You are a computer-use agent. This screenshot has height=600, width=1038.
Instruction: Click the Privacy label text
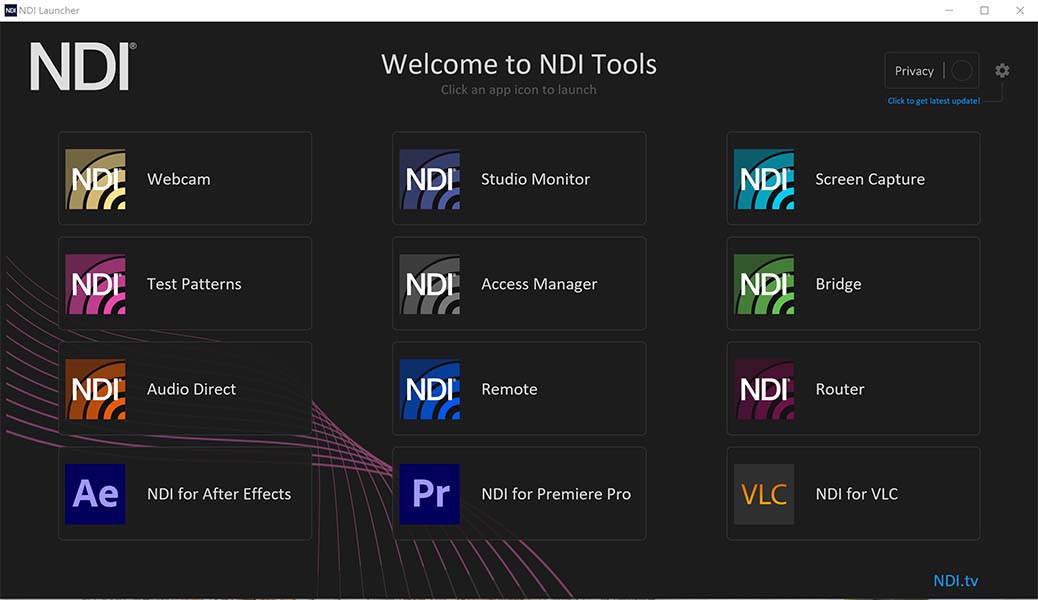click(x=914, y=71)
